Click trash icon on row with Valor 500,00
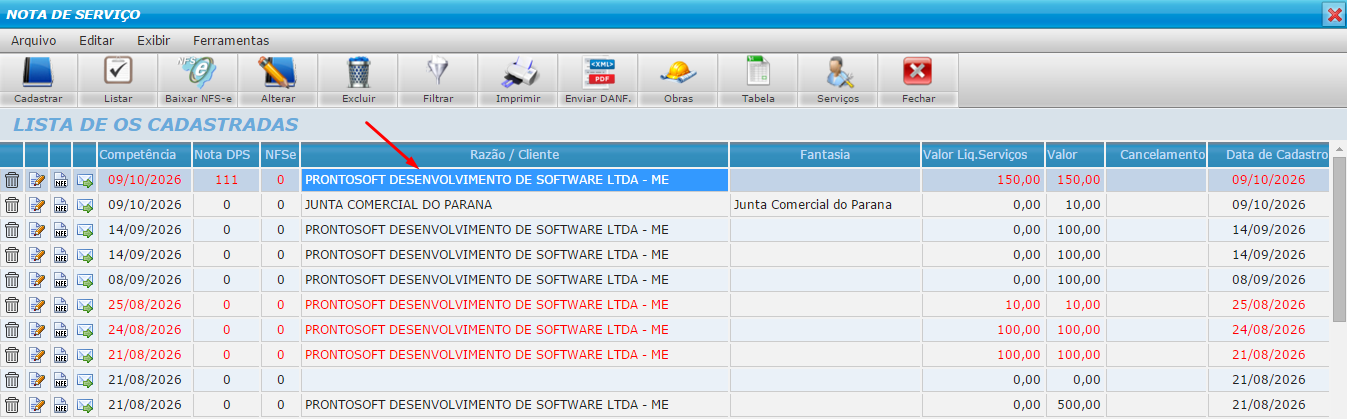Viewport: 1347px width, 419px height. pyautogui.click(x=12, y=405)
